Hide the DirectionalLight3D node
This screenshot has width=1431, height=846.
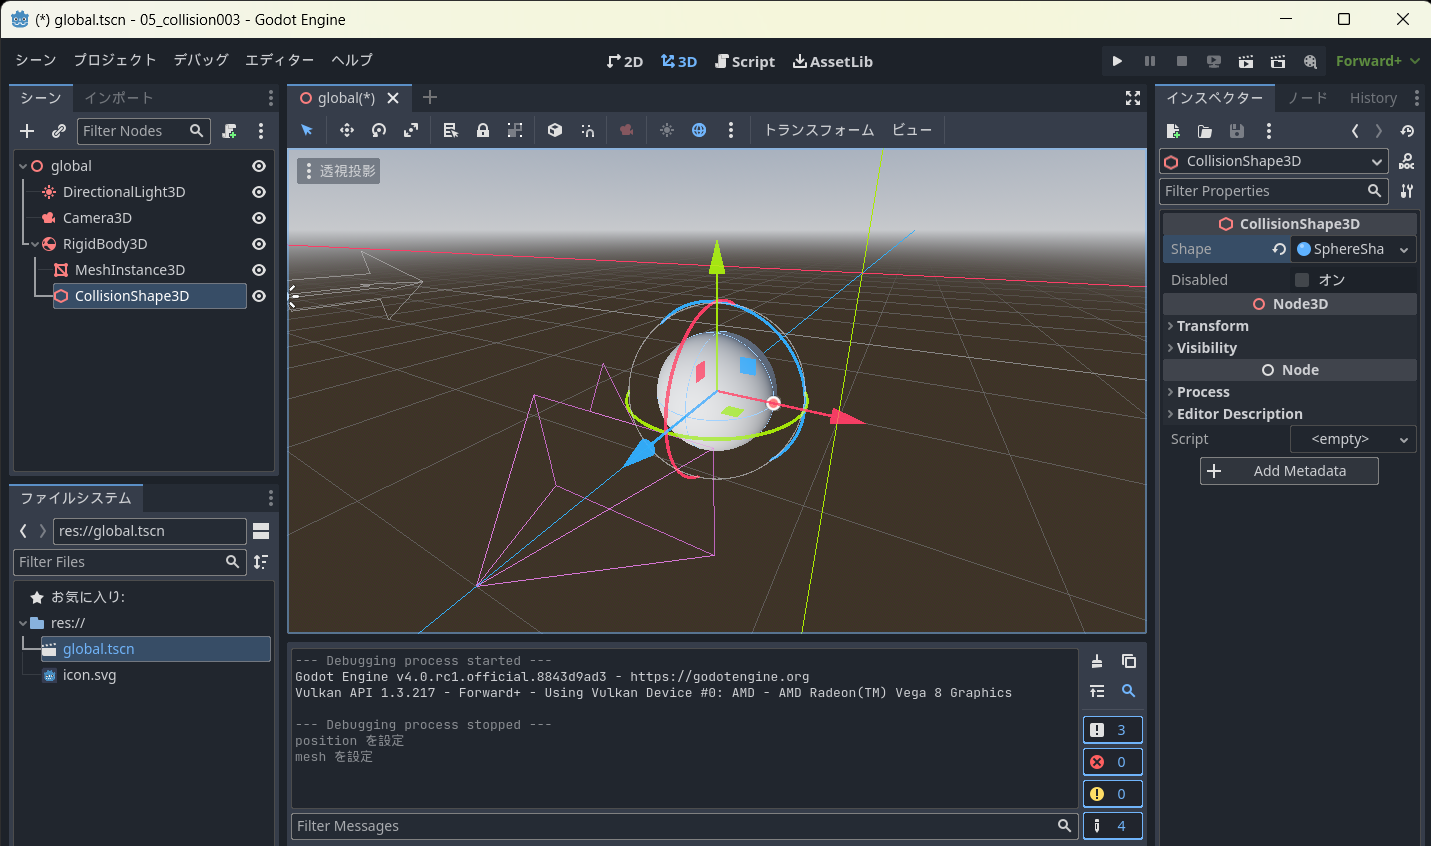point(258,191)
